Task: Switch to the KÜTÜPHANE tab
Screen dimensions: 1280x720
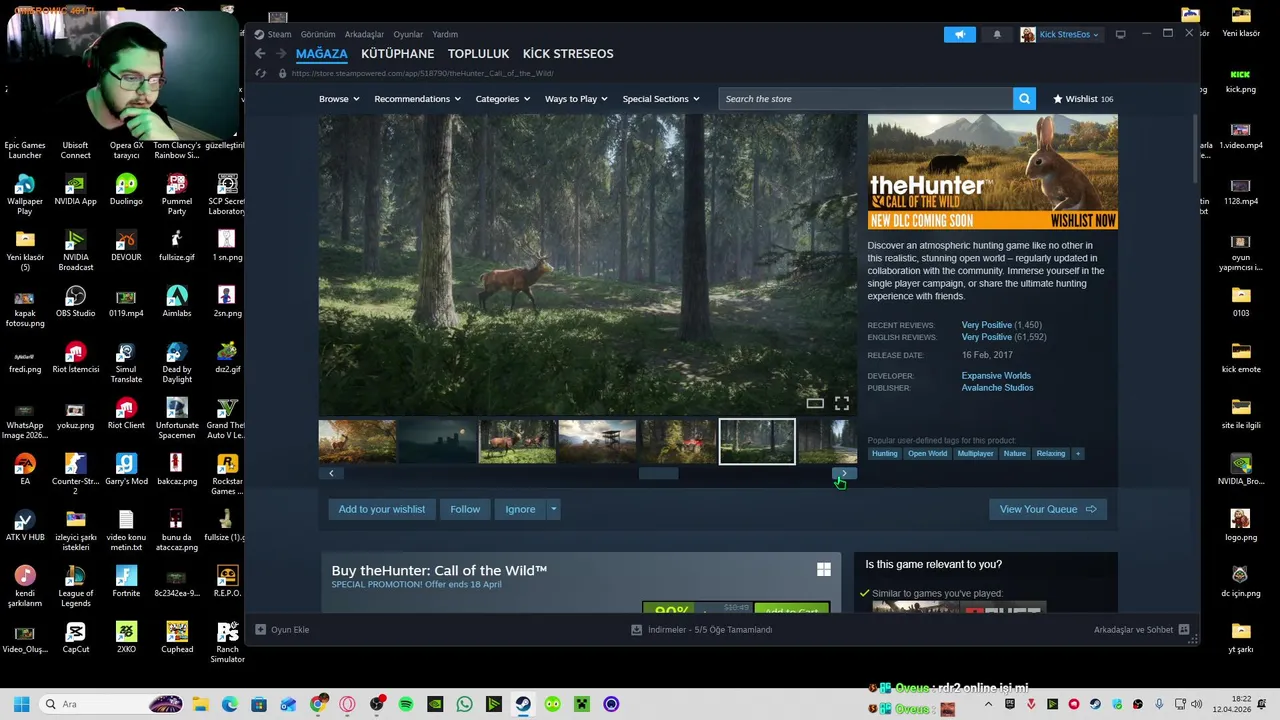Action: click(x=397, y=54)
